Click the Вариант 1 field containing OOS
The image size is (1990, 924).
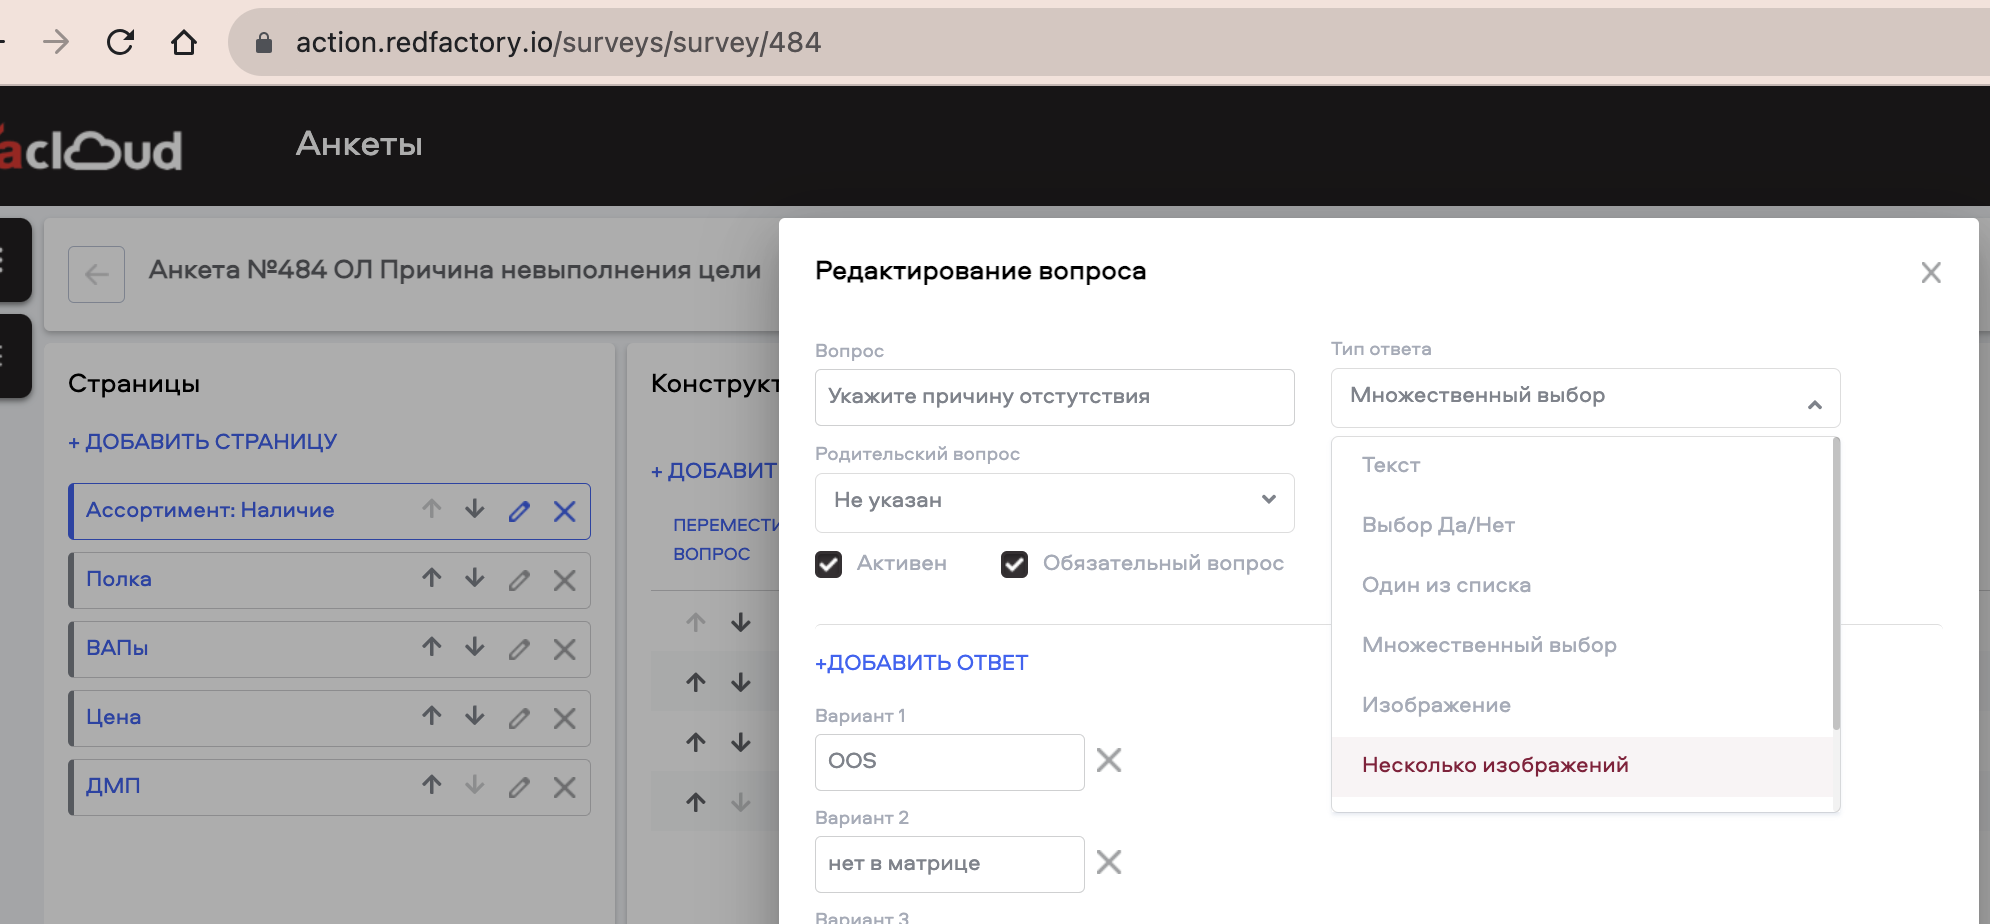pyautogui.click(x=949, y=762)
